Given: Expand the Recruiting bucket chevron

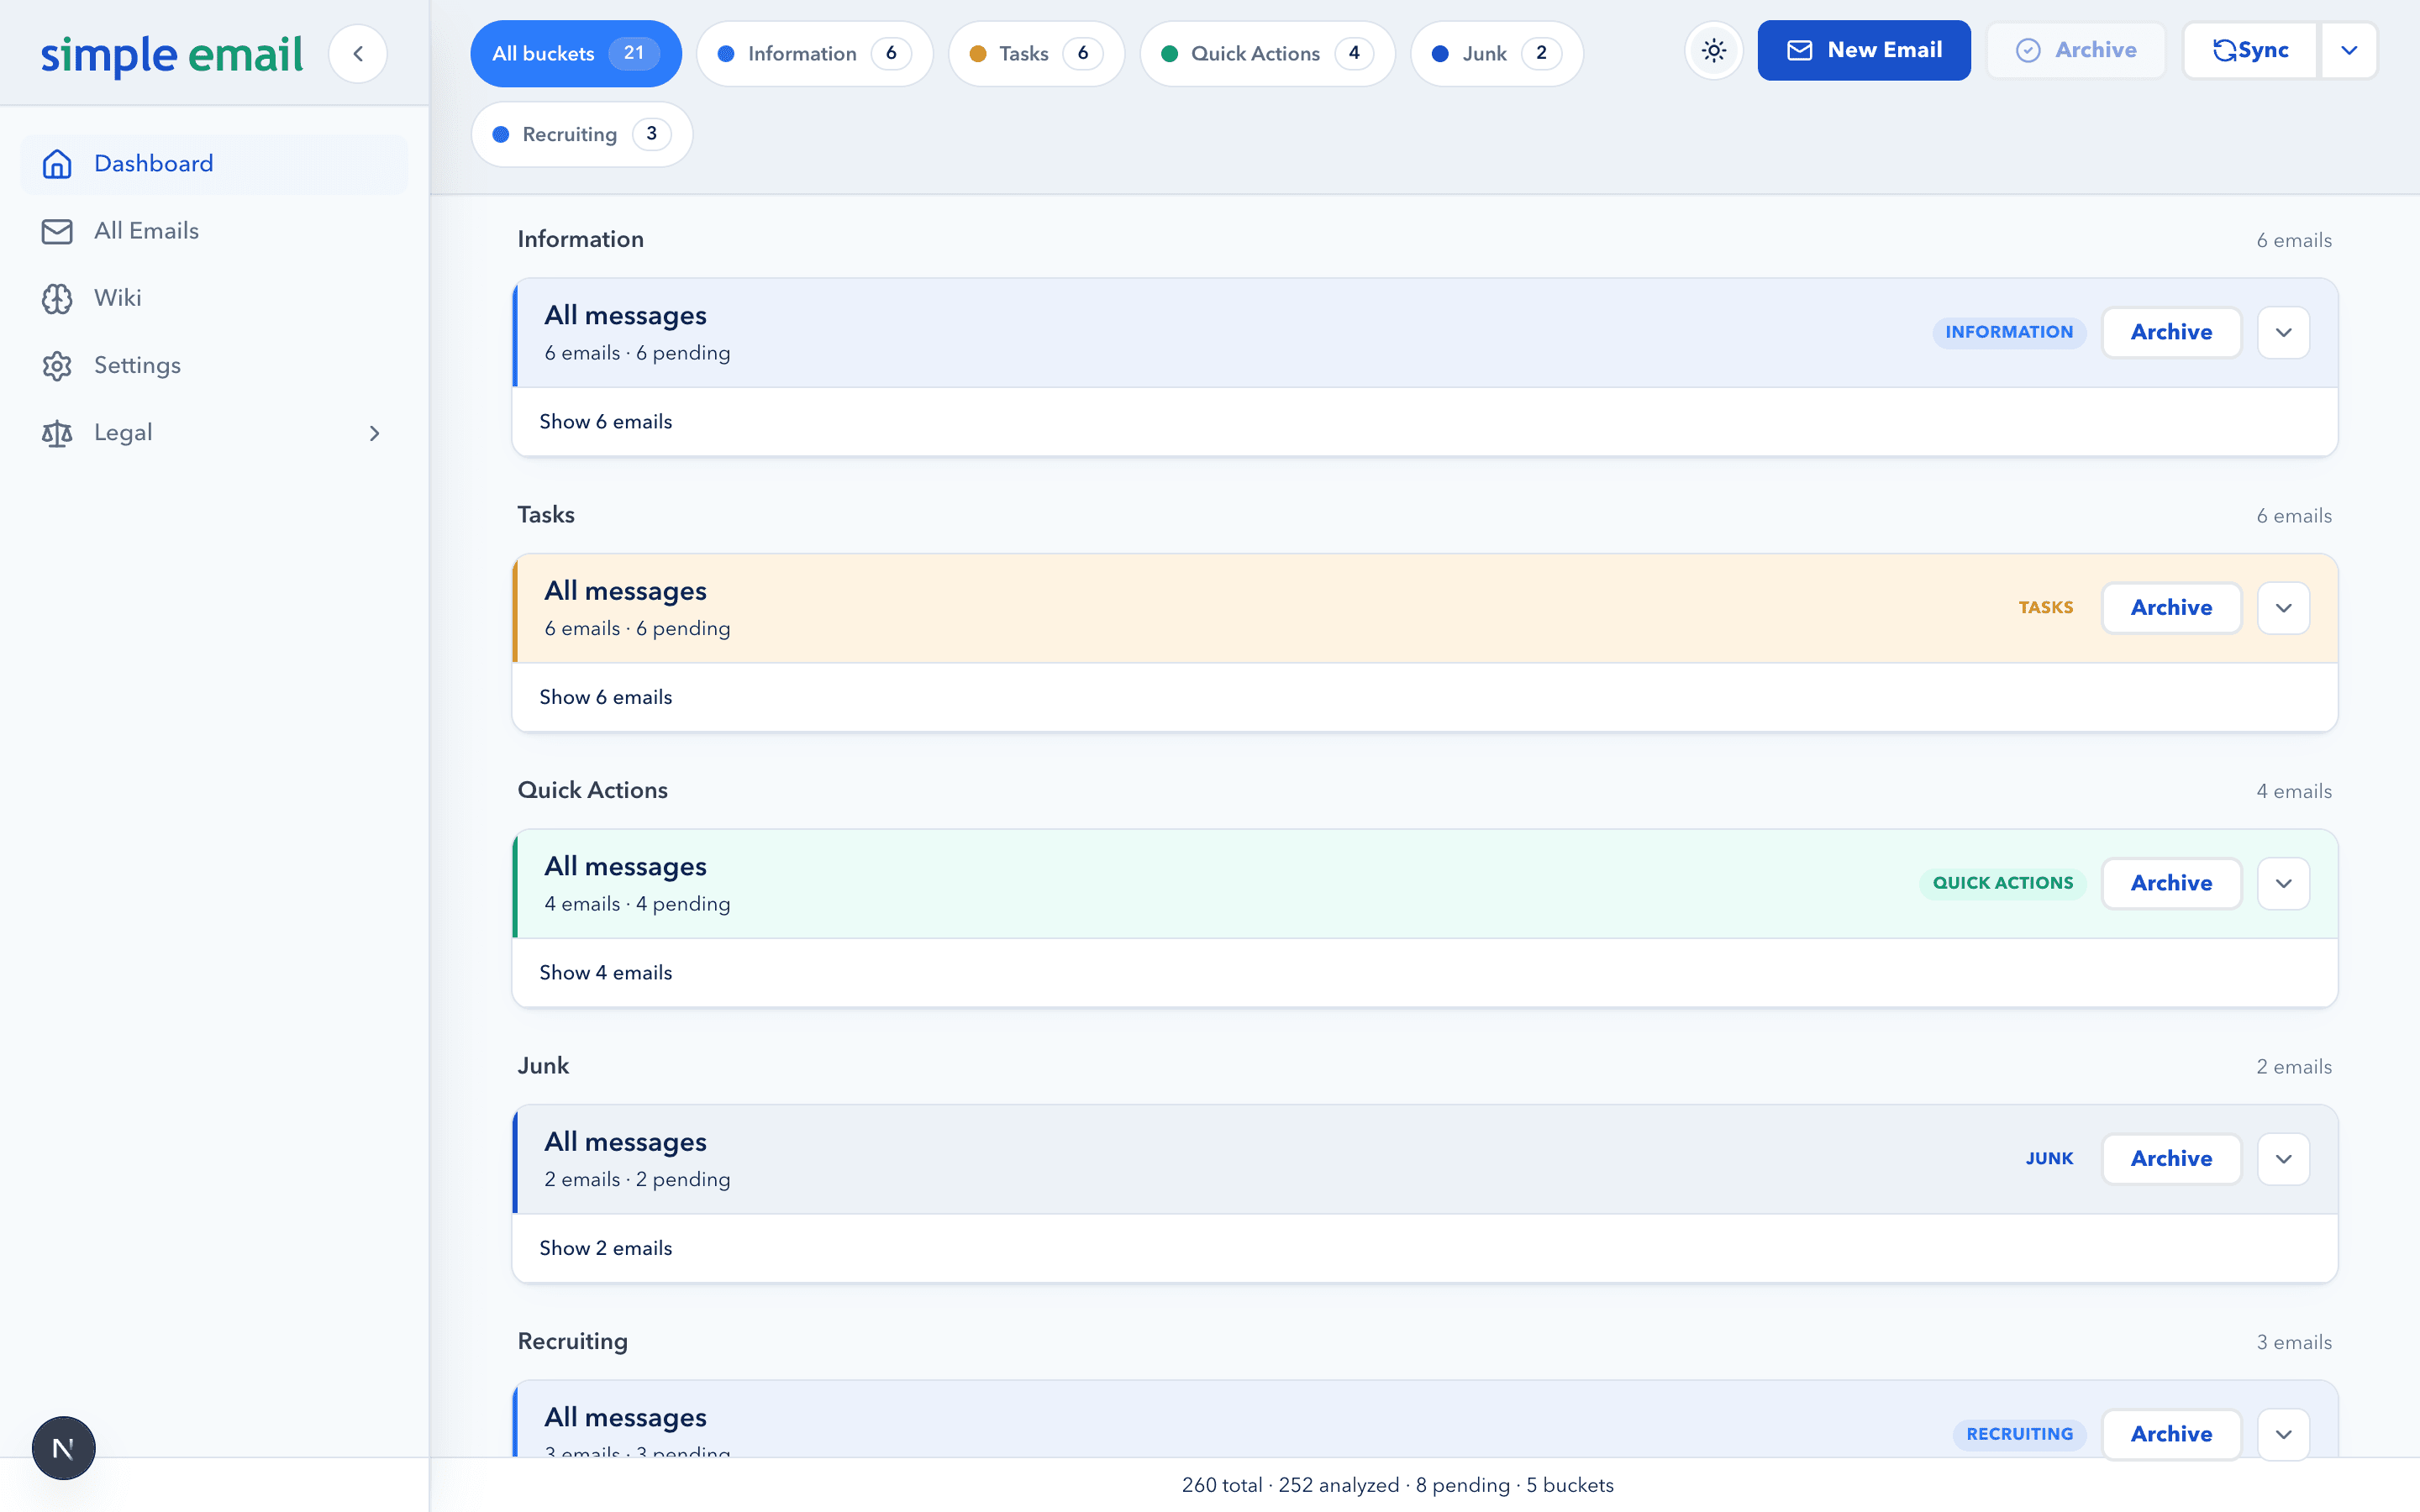Looking at the screenshot, I should point(2283,1434).
